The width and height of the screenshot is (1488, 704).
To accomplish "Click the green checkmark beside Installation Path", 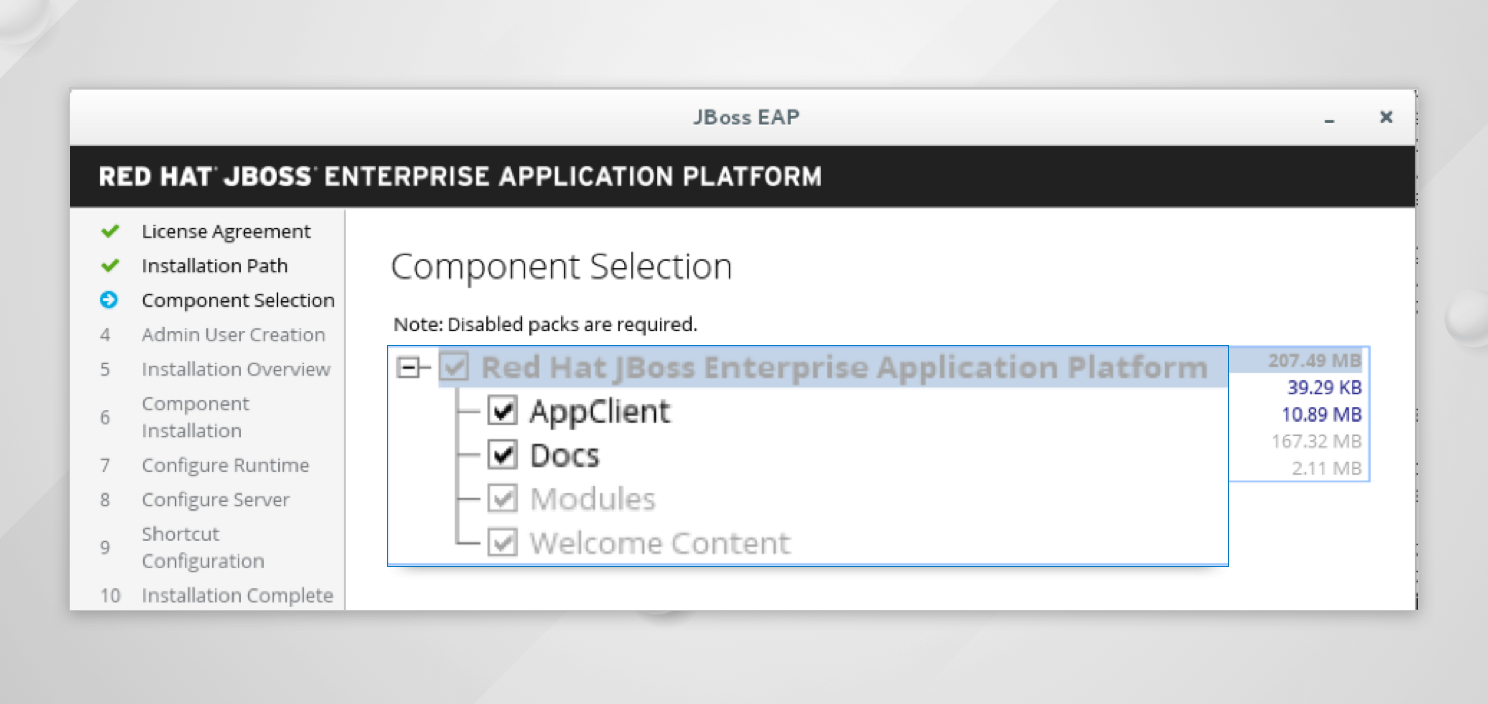I will 110,266.
